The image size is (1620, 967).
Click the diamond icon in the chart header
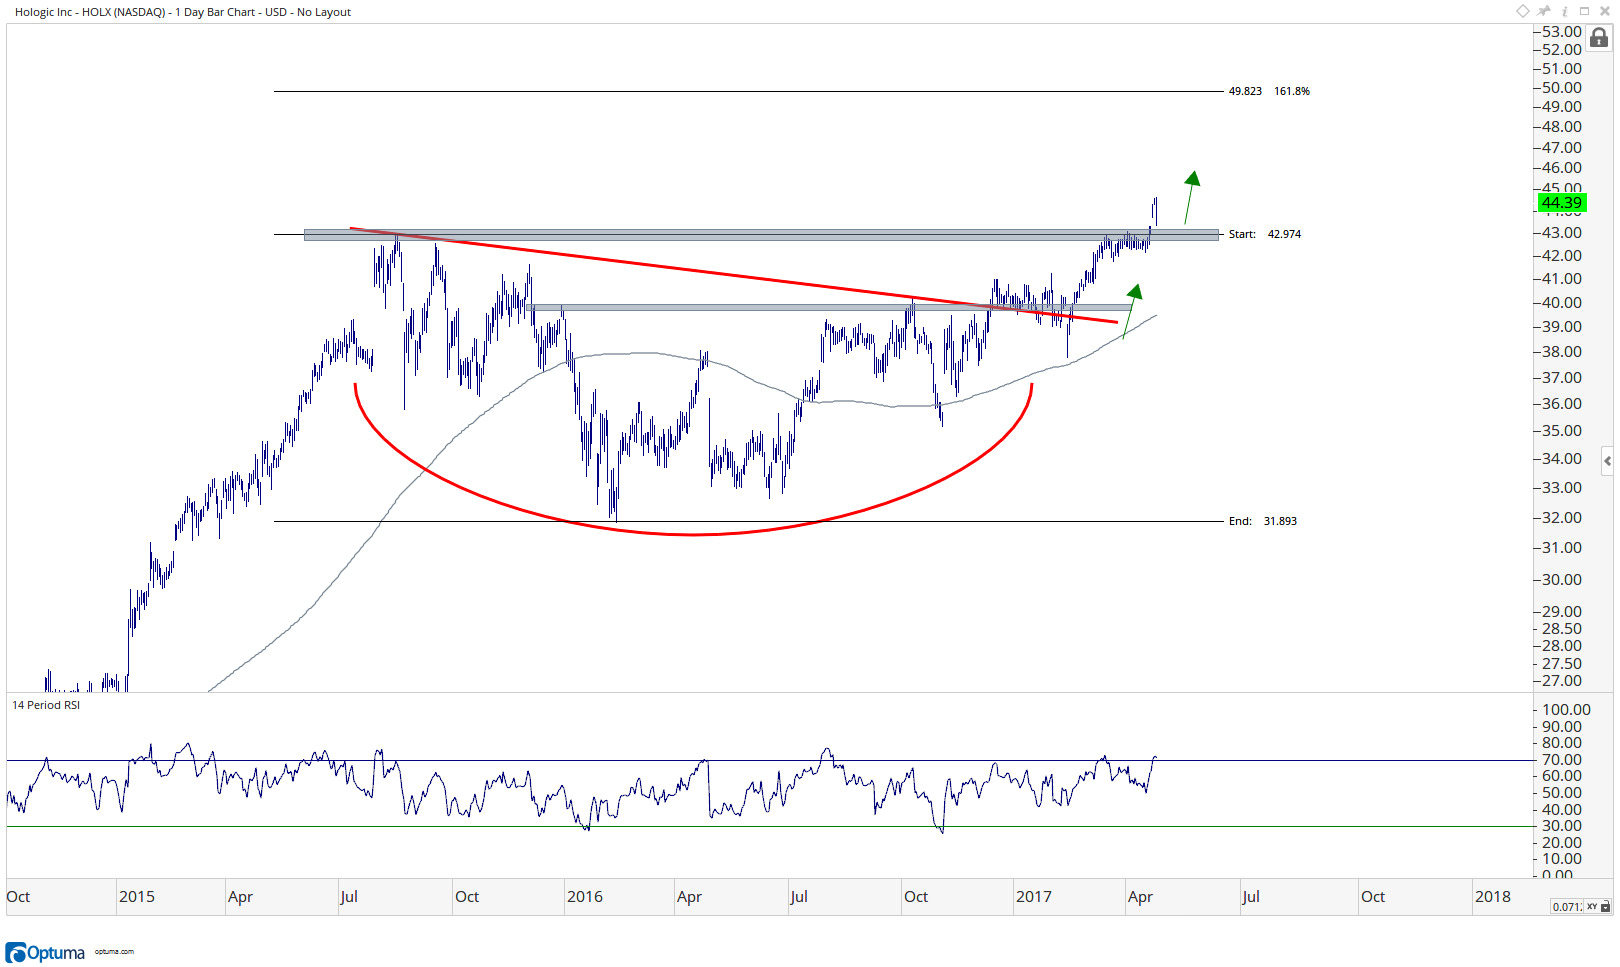point(1522,11)
